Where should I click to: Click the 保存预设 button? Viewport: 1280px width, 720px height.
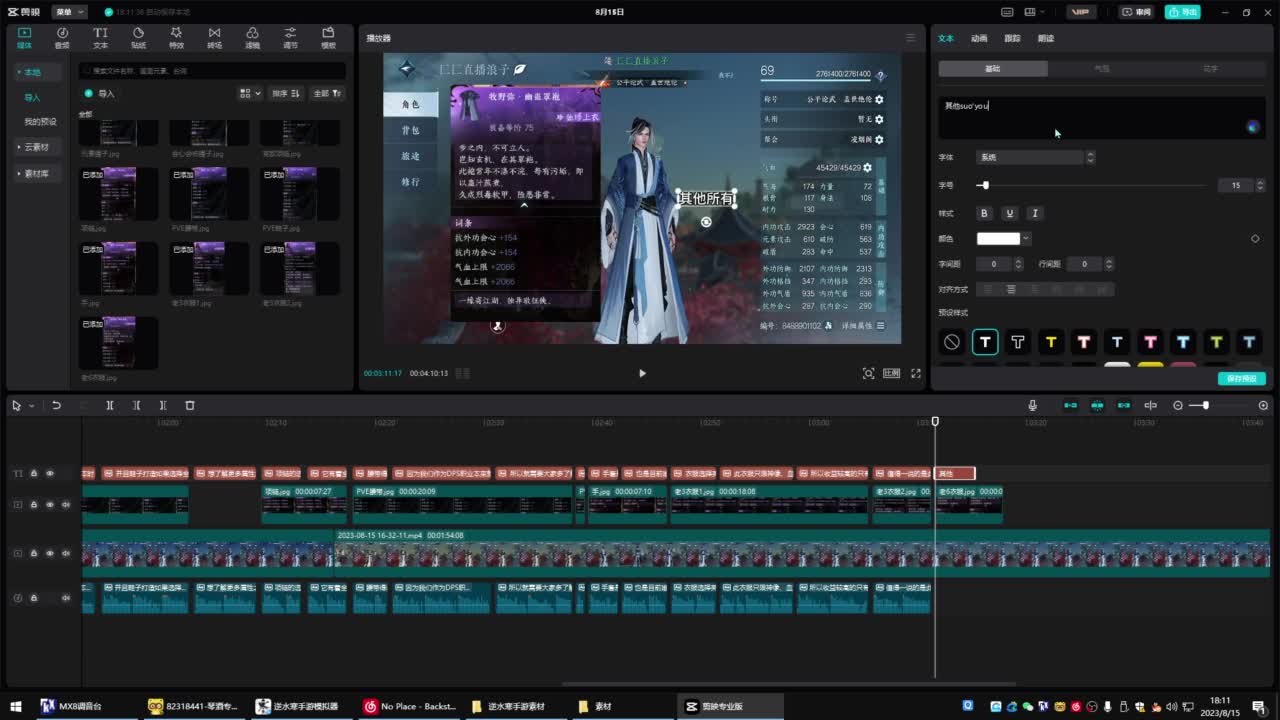(1242, 379)
